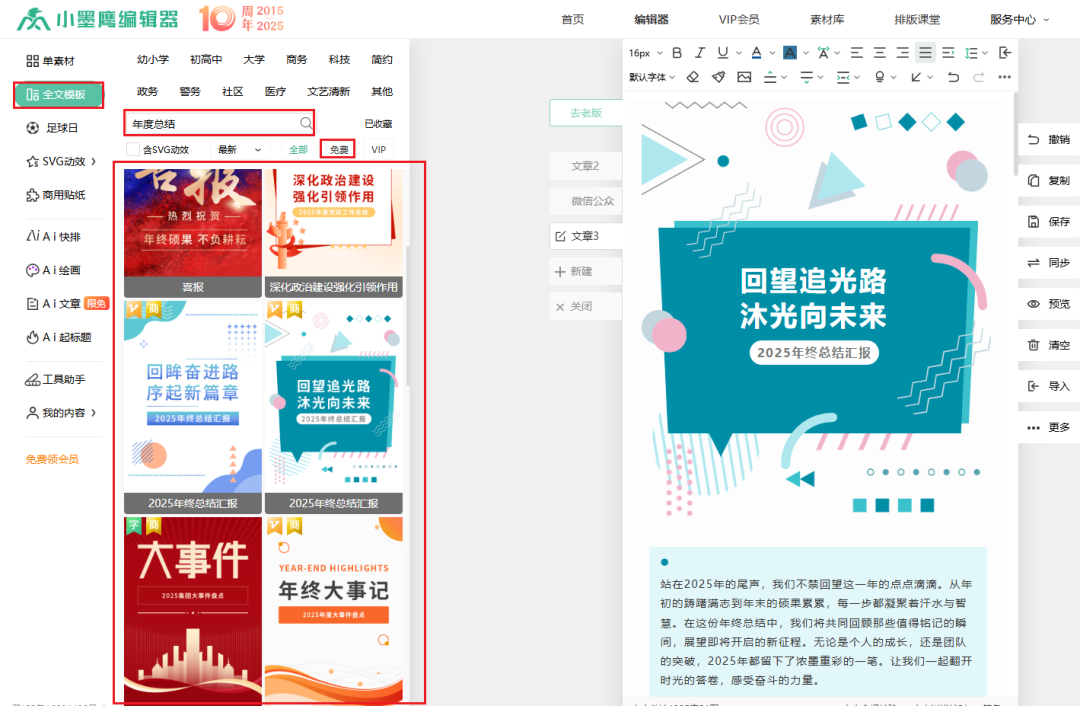Select the 全部 template filter
The height and width of the screenshot is (706, 1080).
pyautogui.click(x=298, y=149)
